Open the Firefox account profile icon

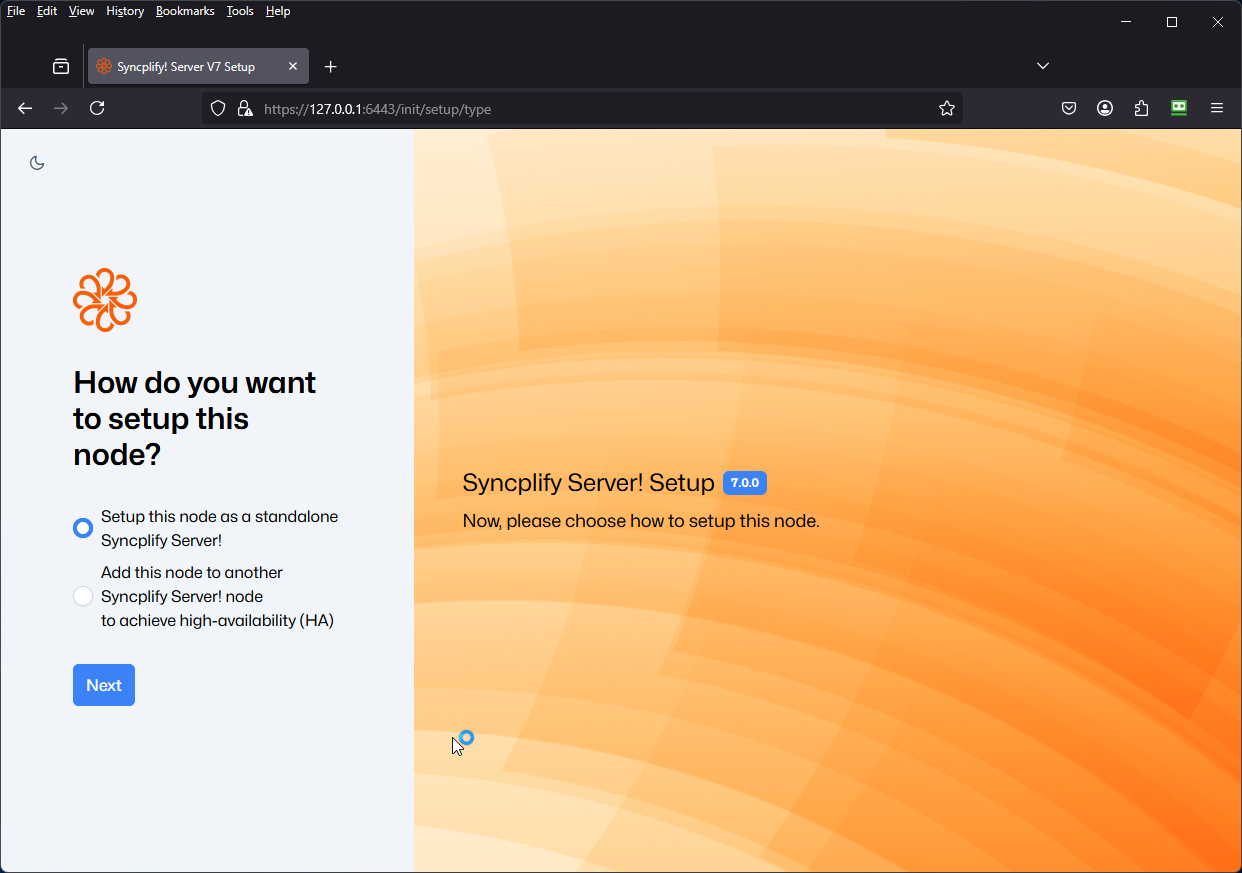1105,108
